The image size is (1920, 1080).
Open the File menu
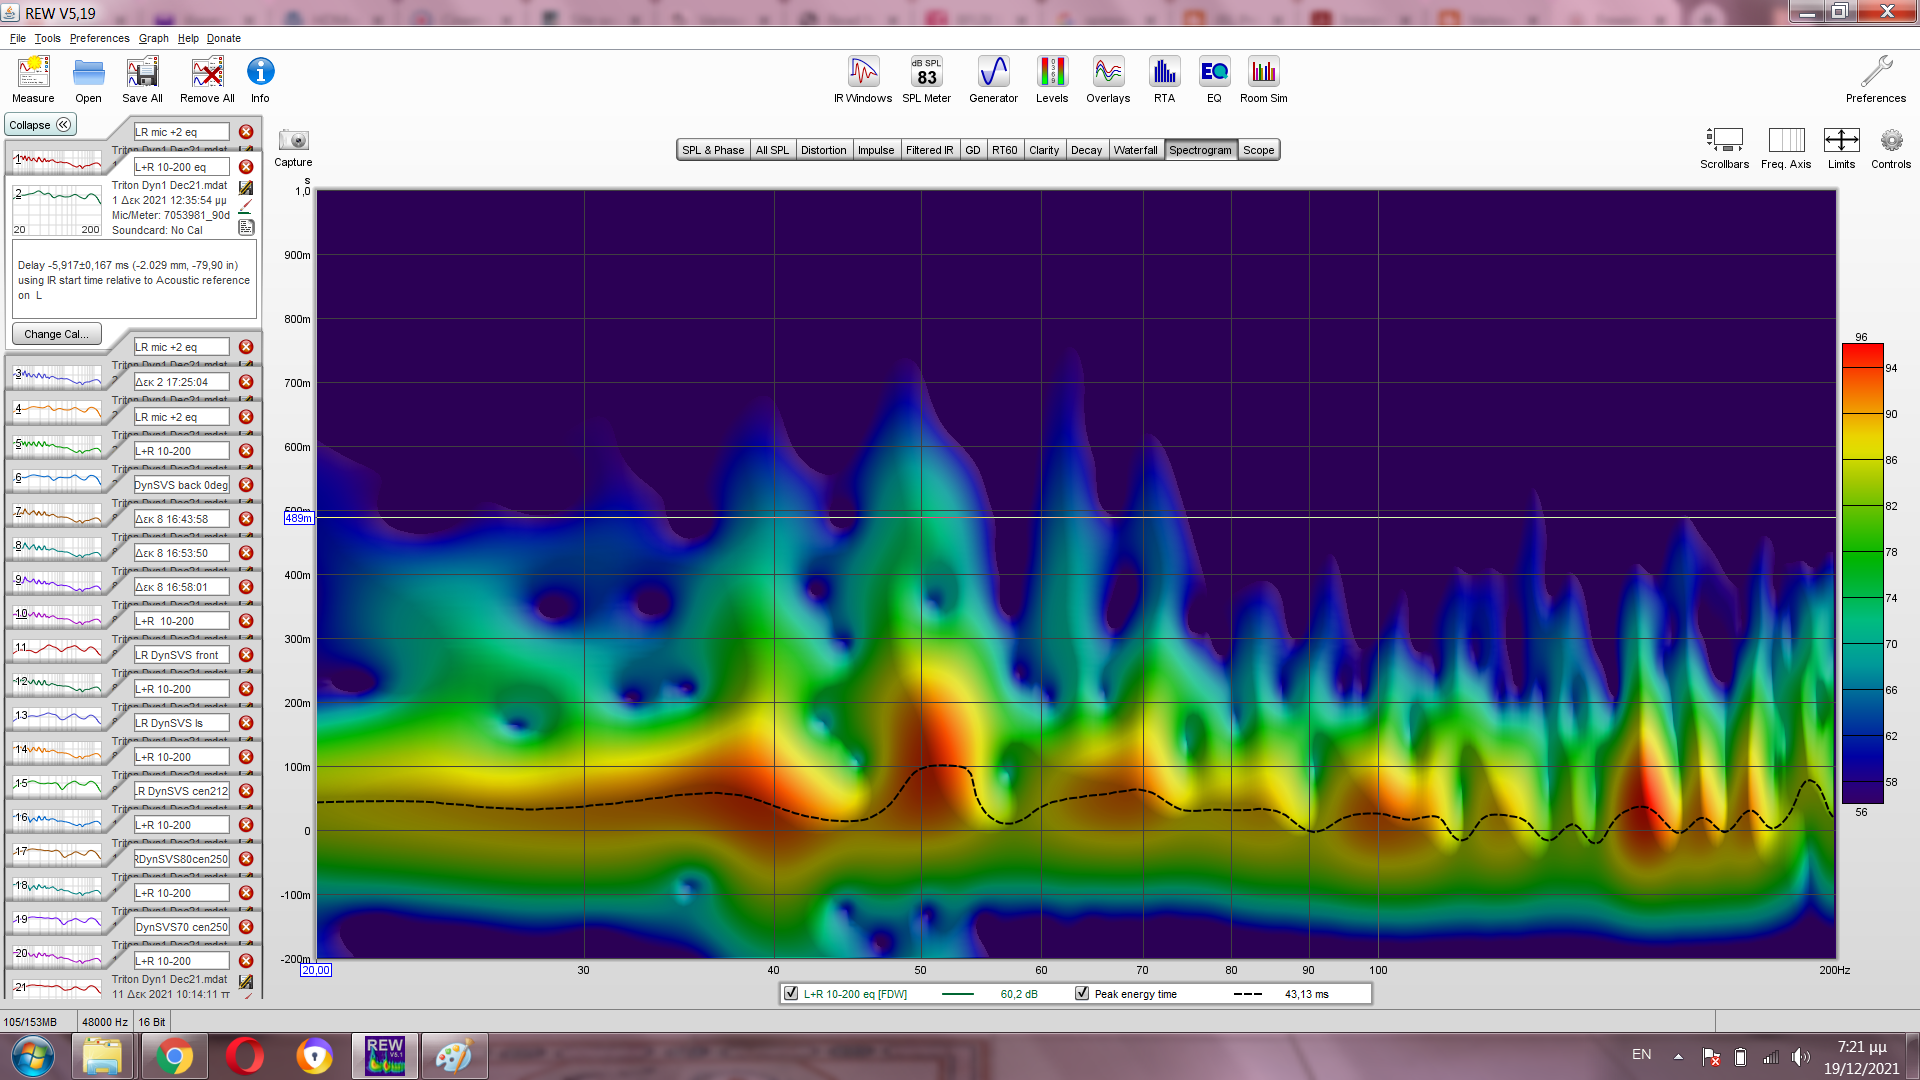[18, 38]
